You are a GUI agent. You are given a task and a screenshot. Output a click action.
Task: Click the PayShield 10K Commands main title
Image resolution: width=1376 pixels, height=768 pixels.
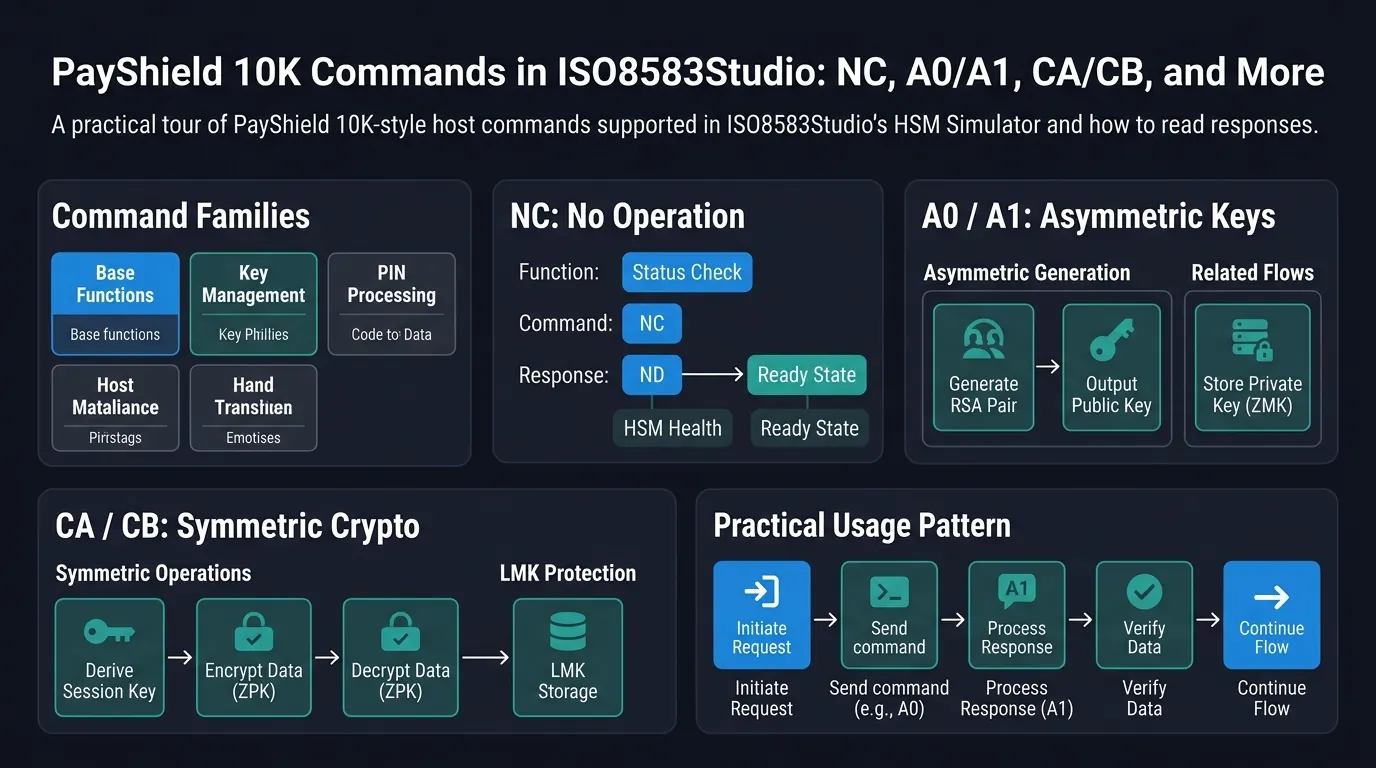pyautogui.click(x=688, y=73)
